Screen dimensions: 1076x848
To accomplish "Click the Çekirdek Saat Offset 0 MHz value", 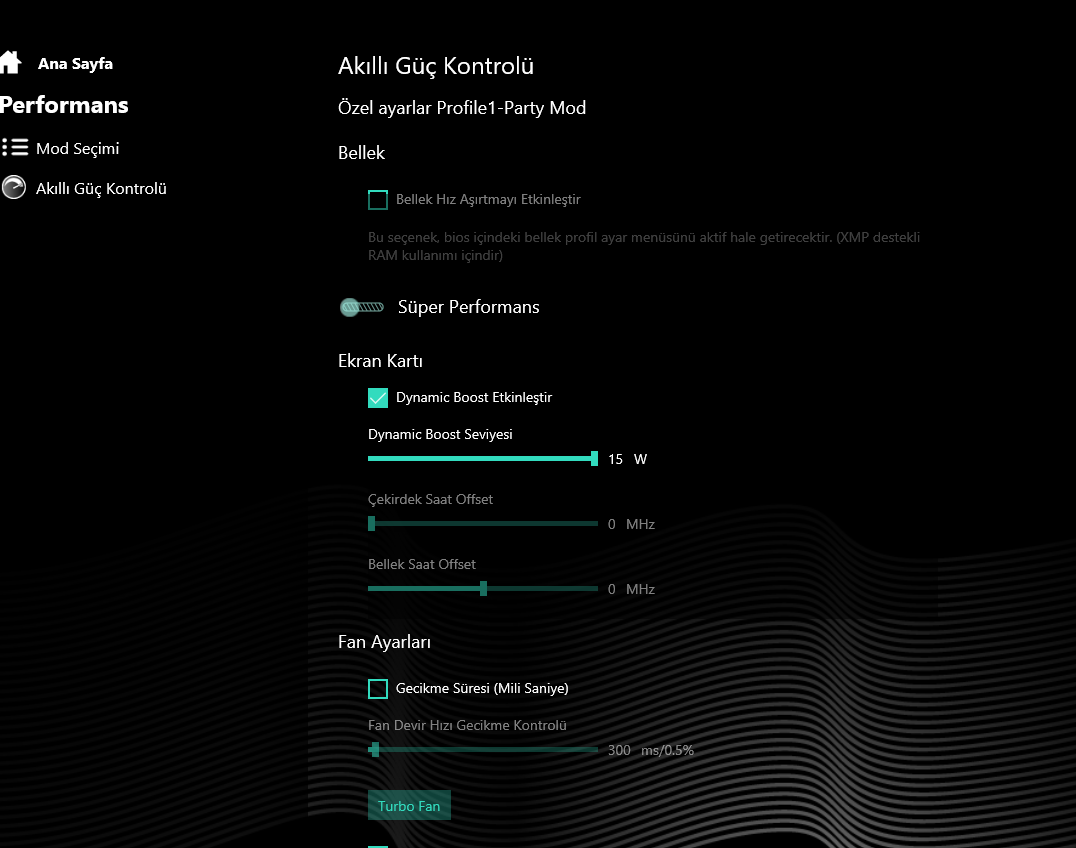I will pos(631,524).
